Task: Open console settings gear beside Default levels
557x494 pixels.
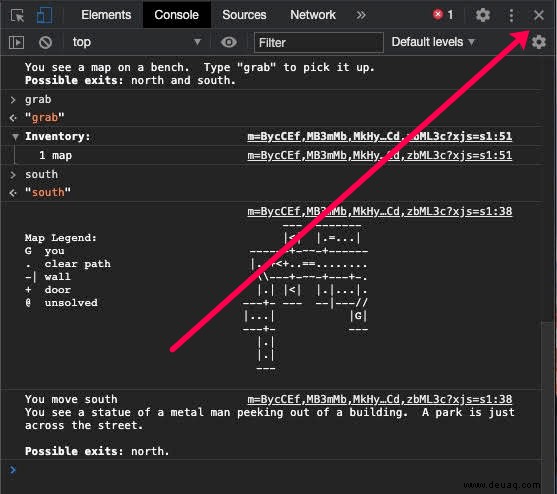Action: click(539, 42)
